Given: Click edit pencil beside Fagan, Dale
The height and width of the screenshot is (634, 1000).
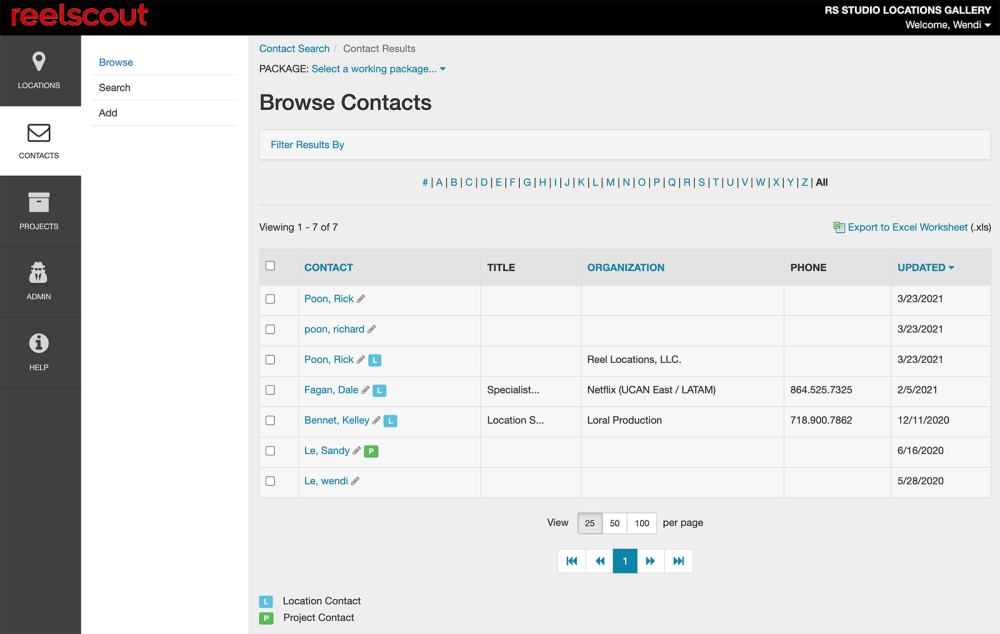Looking at the screenshot, I should tap(365, 390).
